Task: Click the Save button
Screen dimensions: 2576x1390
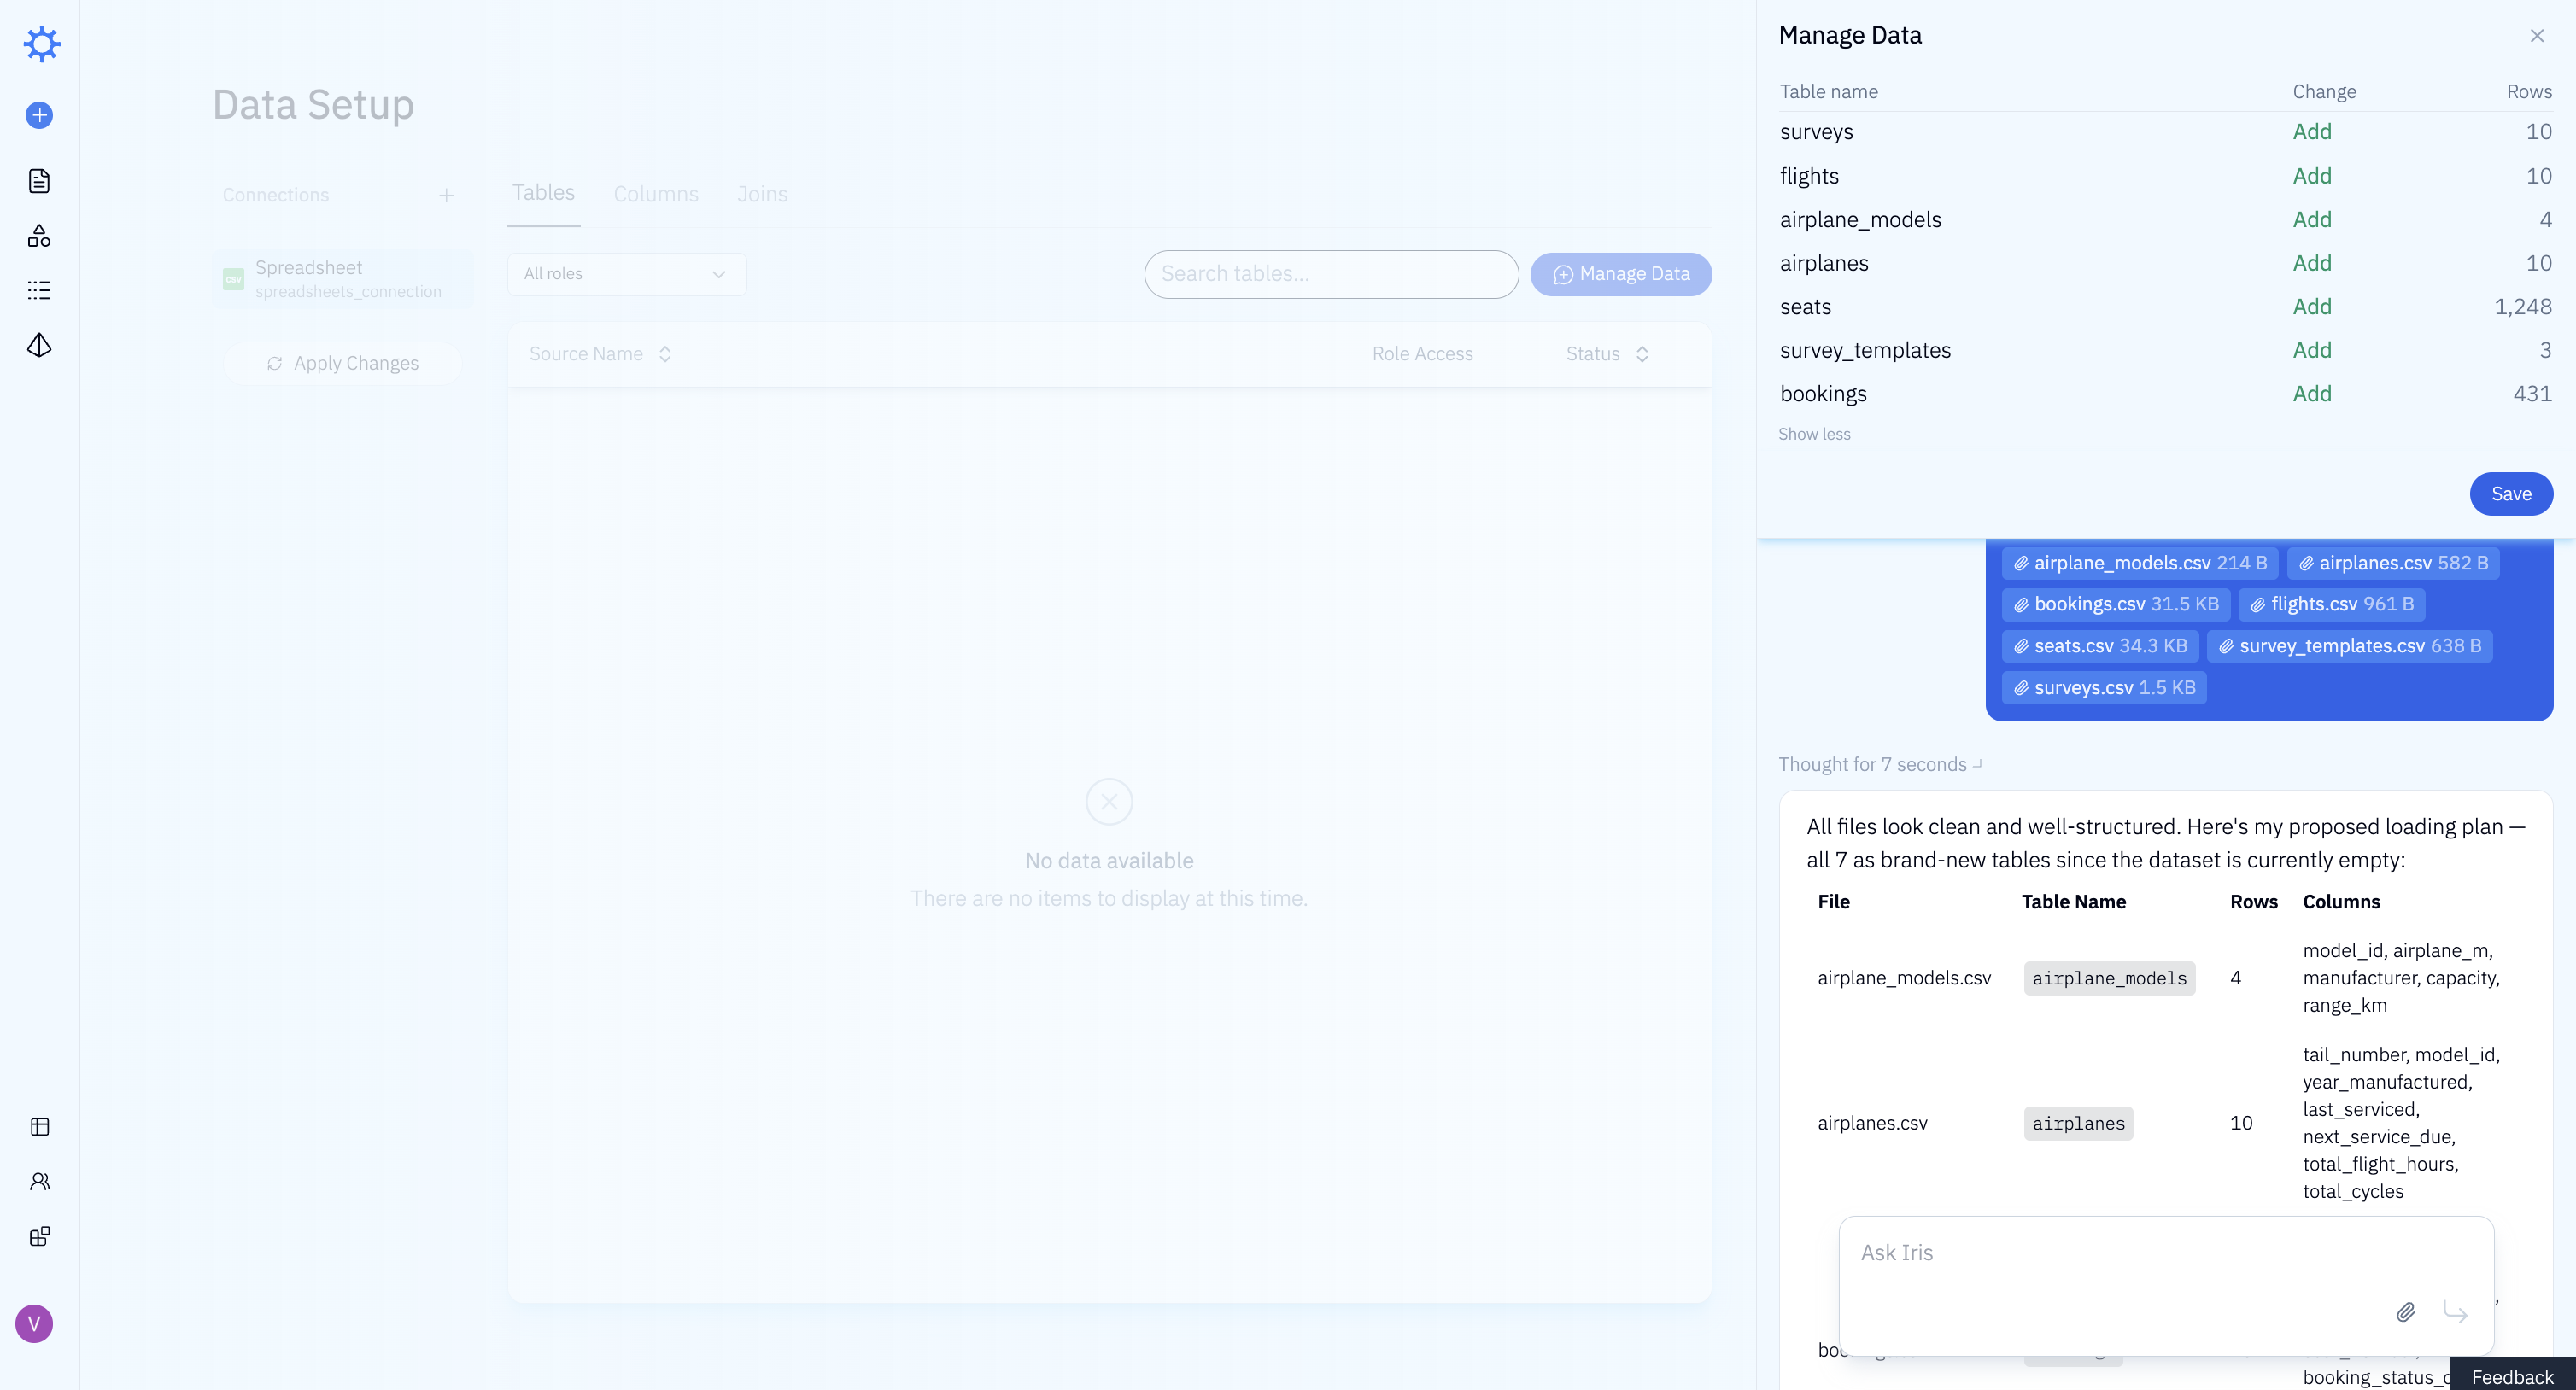Action: tap(2510, 494)
